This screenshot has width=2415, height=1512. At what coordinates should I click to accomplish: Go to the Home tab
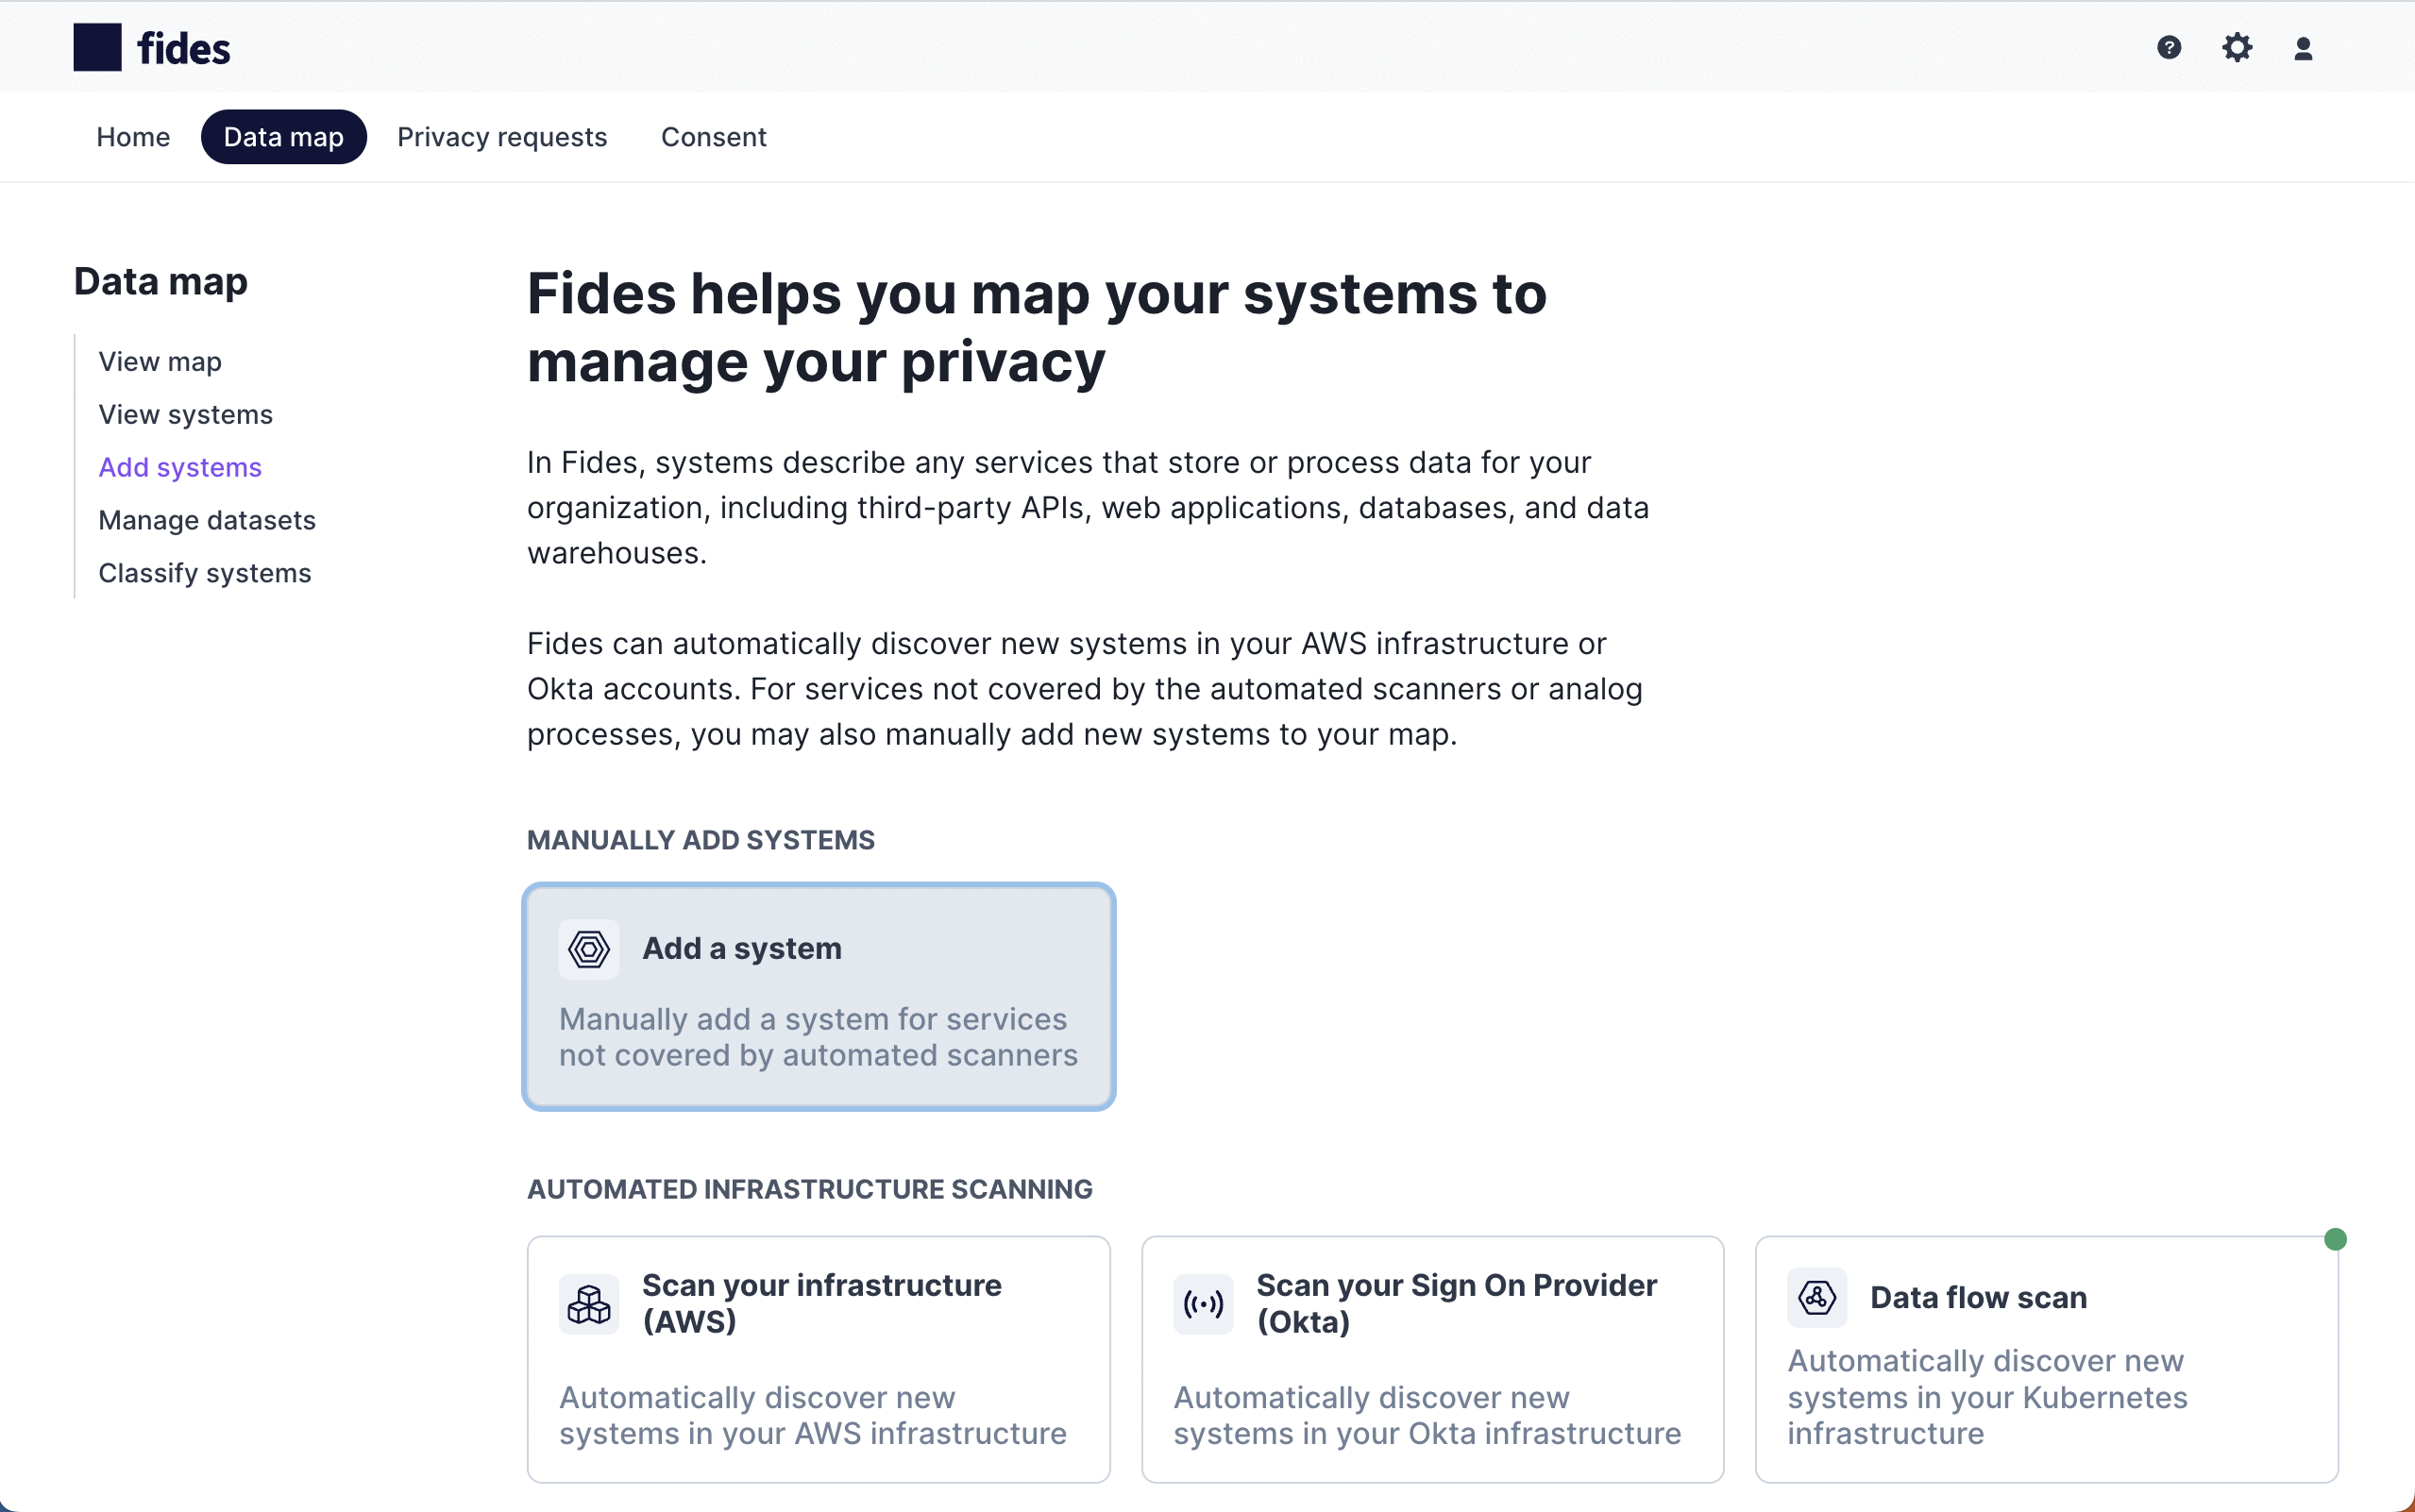pos(133,137)
